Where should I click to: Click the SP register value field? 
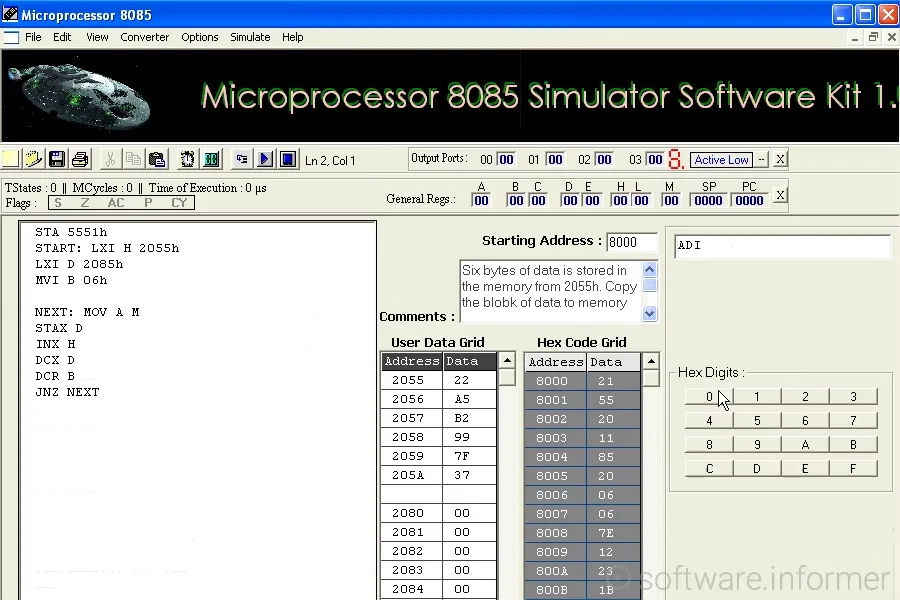click(708, 200)
